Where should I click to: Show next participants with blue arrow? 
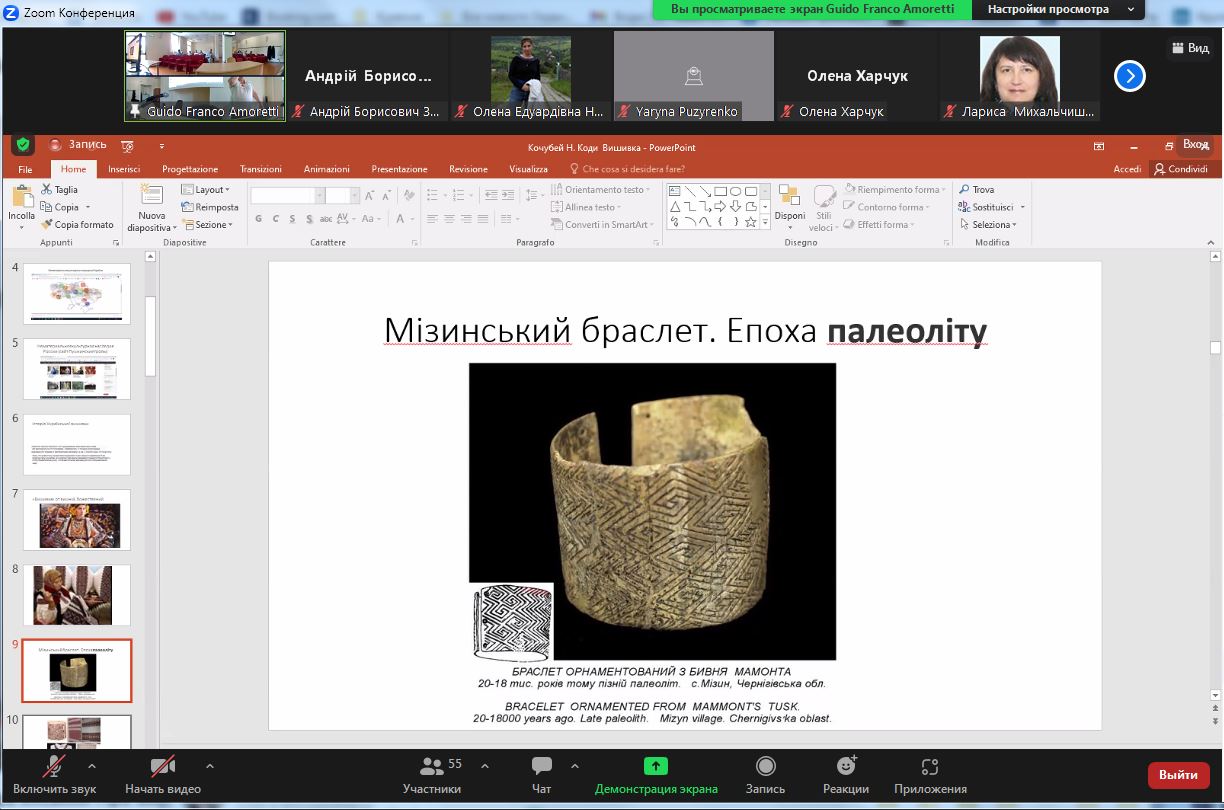1129,76
